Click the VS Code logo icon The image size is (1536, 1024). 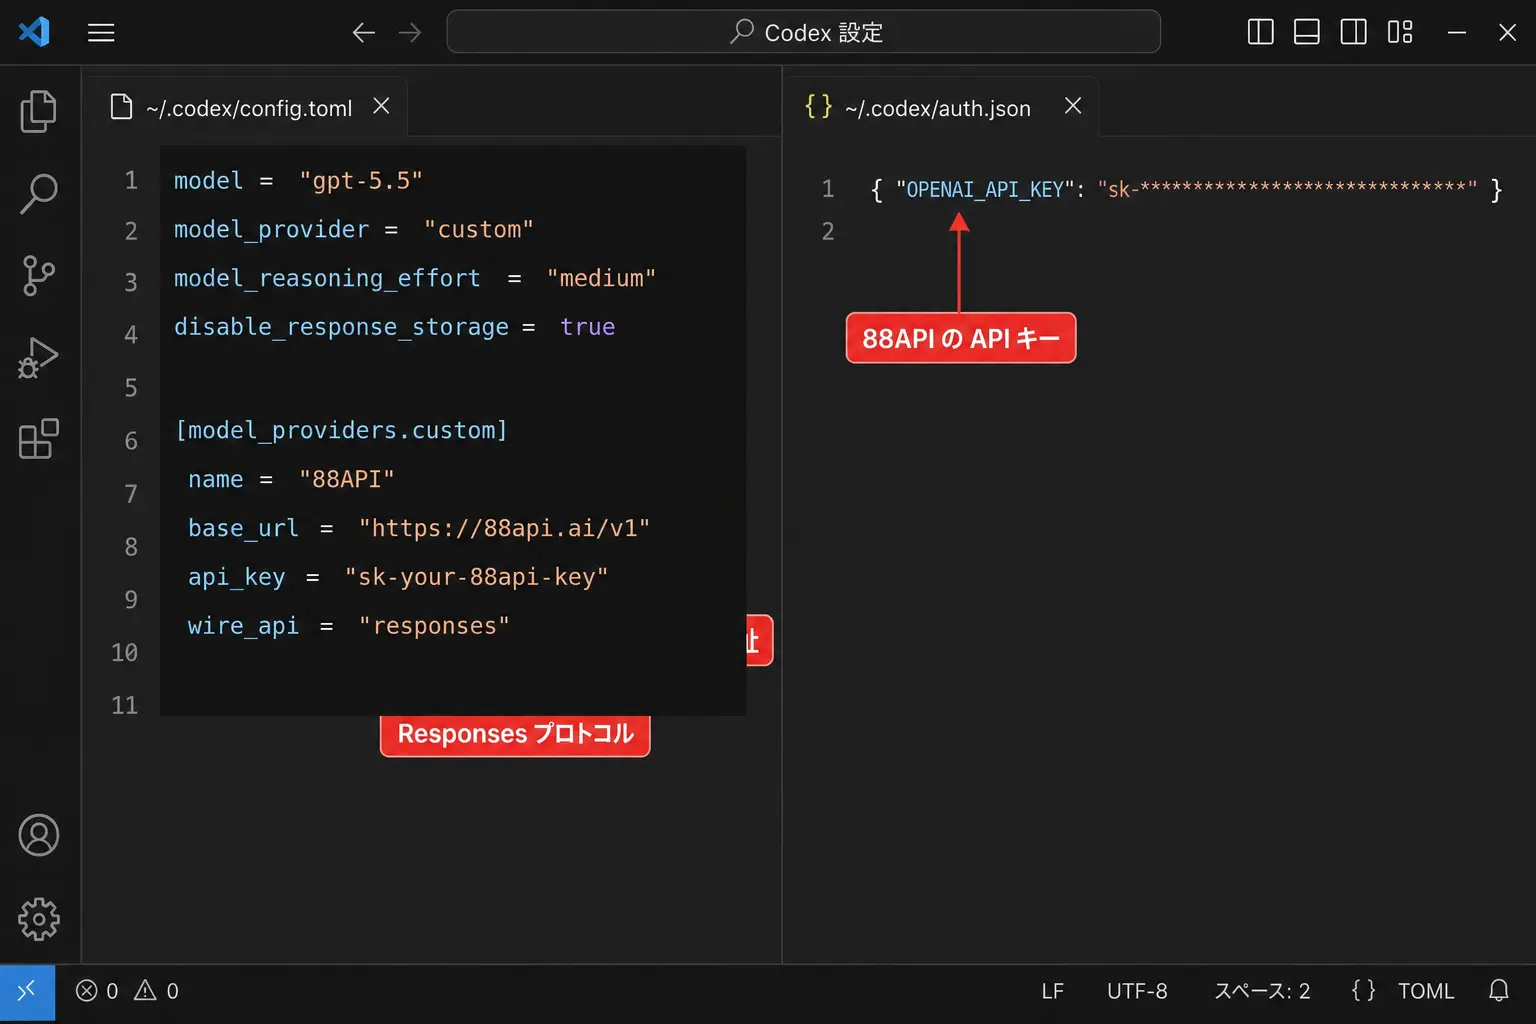pos(34,32)
